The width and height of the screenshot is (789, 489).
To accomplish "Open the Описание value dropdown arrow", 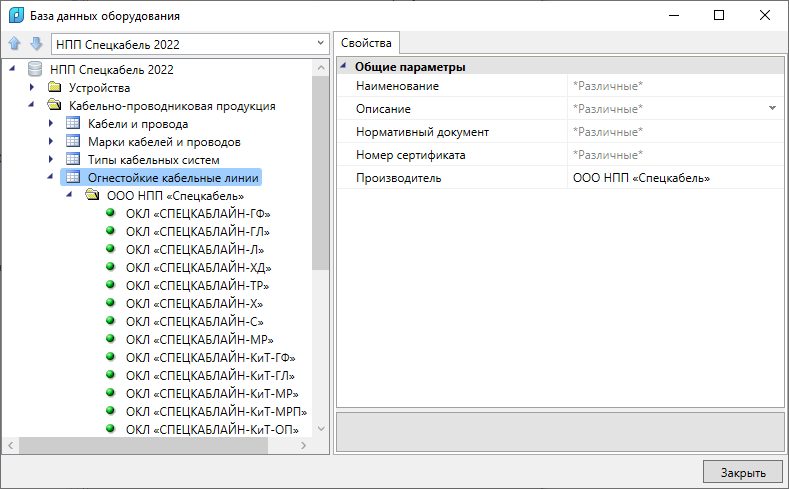I will [x=772, y=108].
